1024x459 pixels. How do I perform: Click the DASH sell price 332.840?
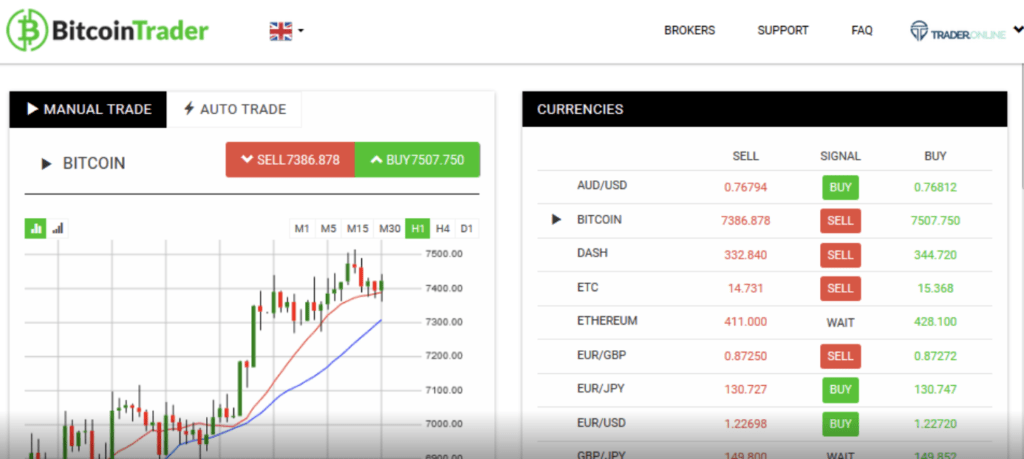745,255
